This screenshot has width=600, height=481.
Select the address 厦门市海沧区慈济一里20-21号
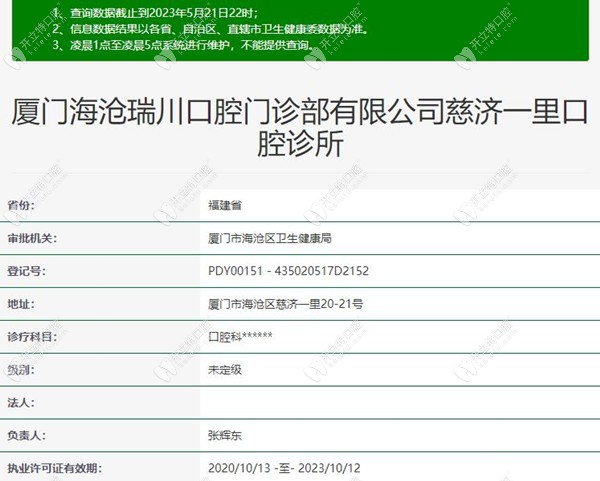(x=285, y=304)
